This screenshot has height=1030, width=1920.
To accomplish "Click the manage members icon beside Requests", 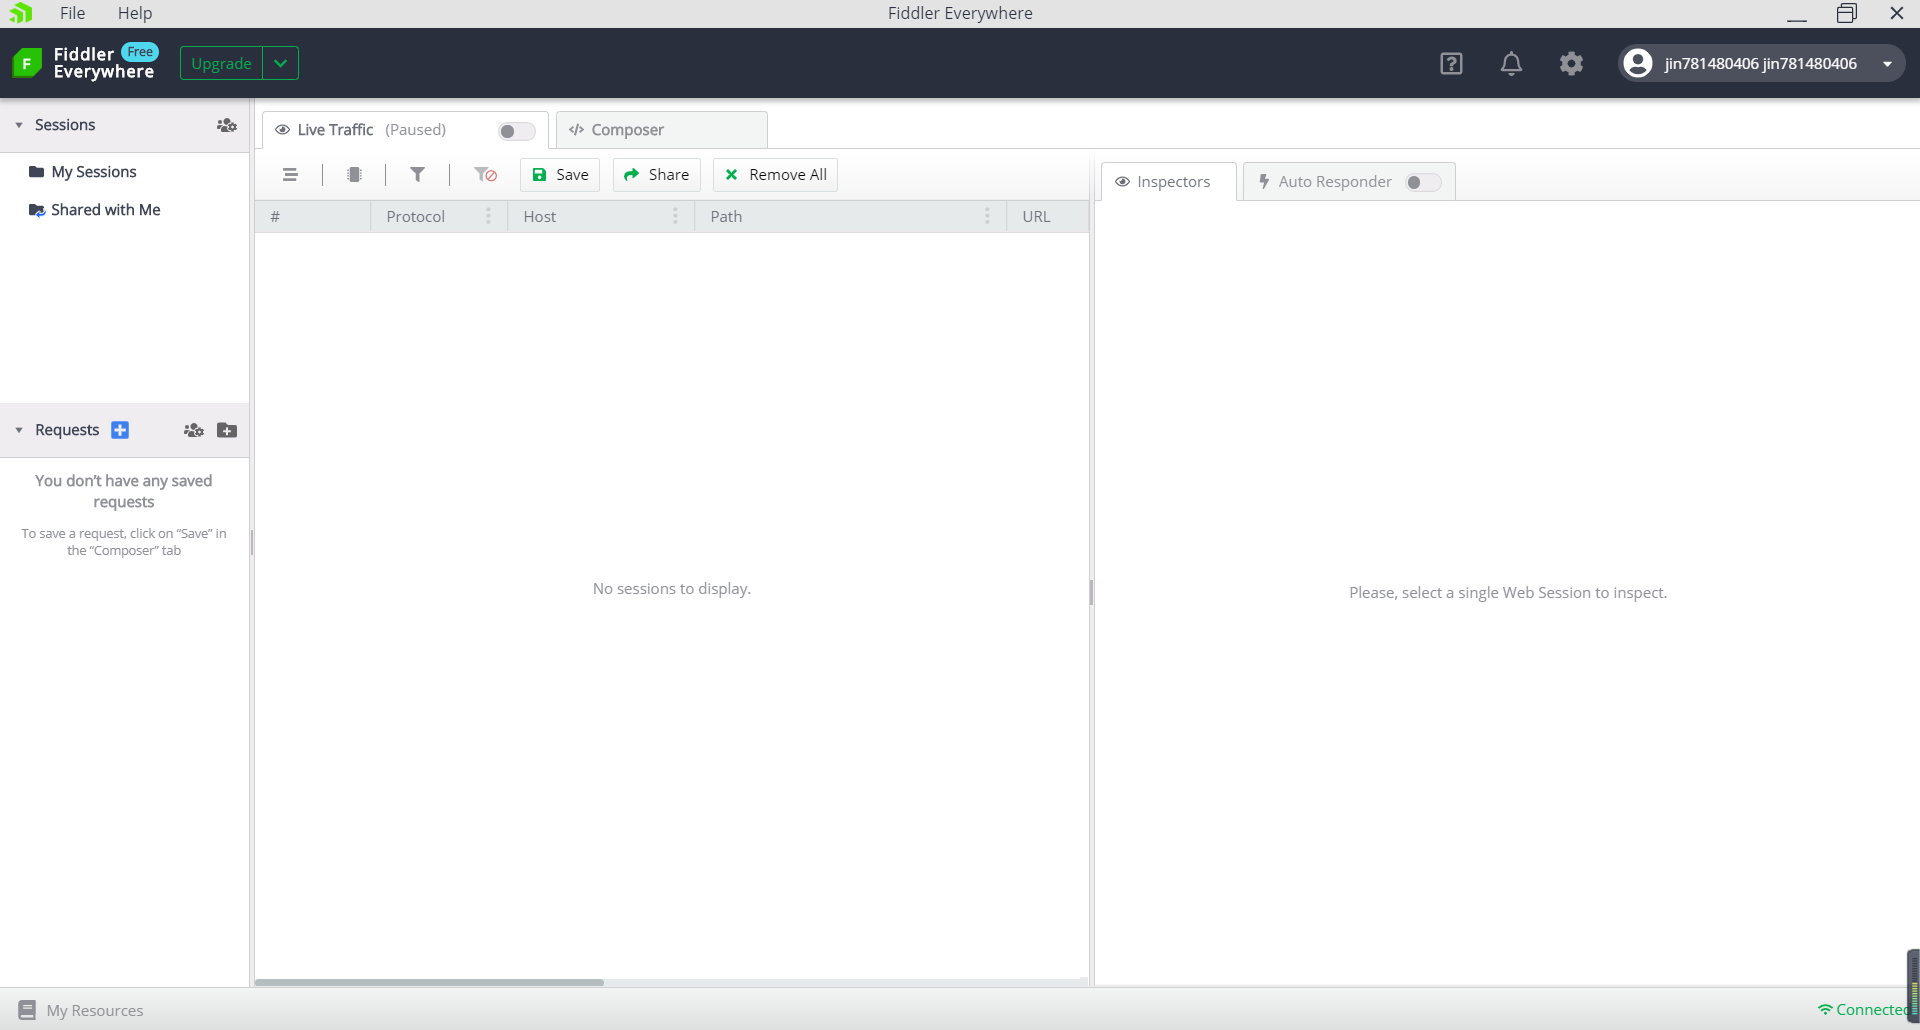I will (x=193, y=430).
